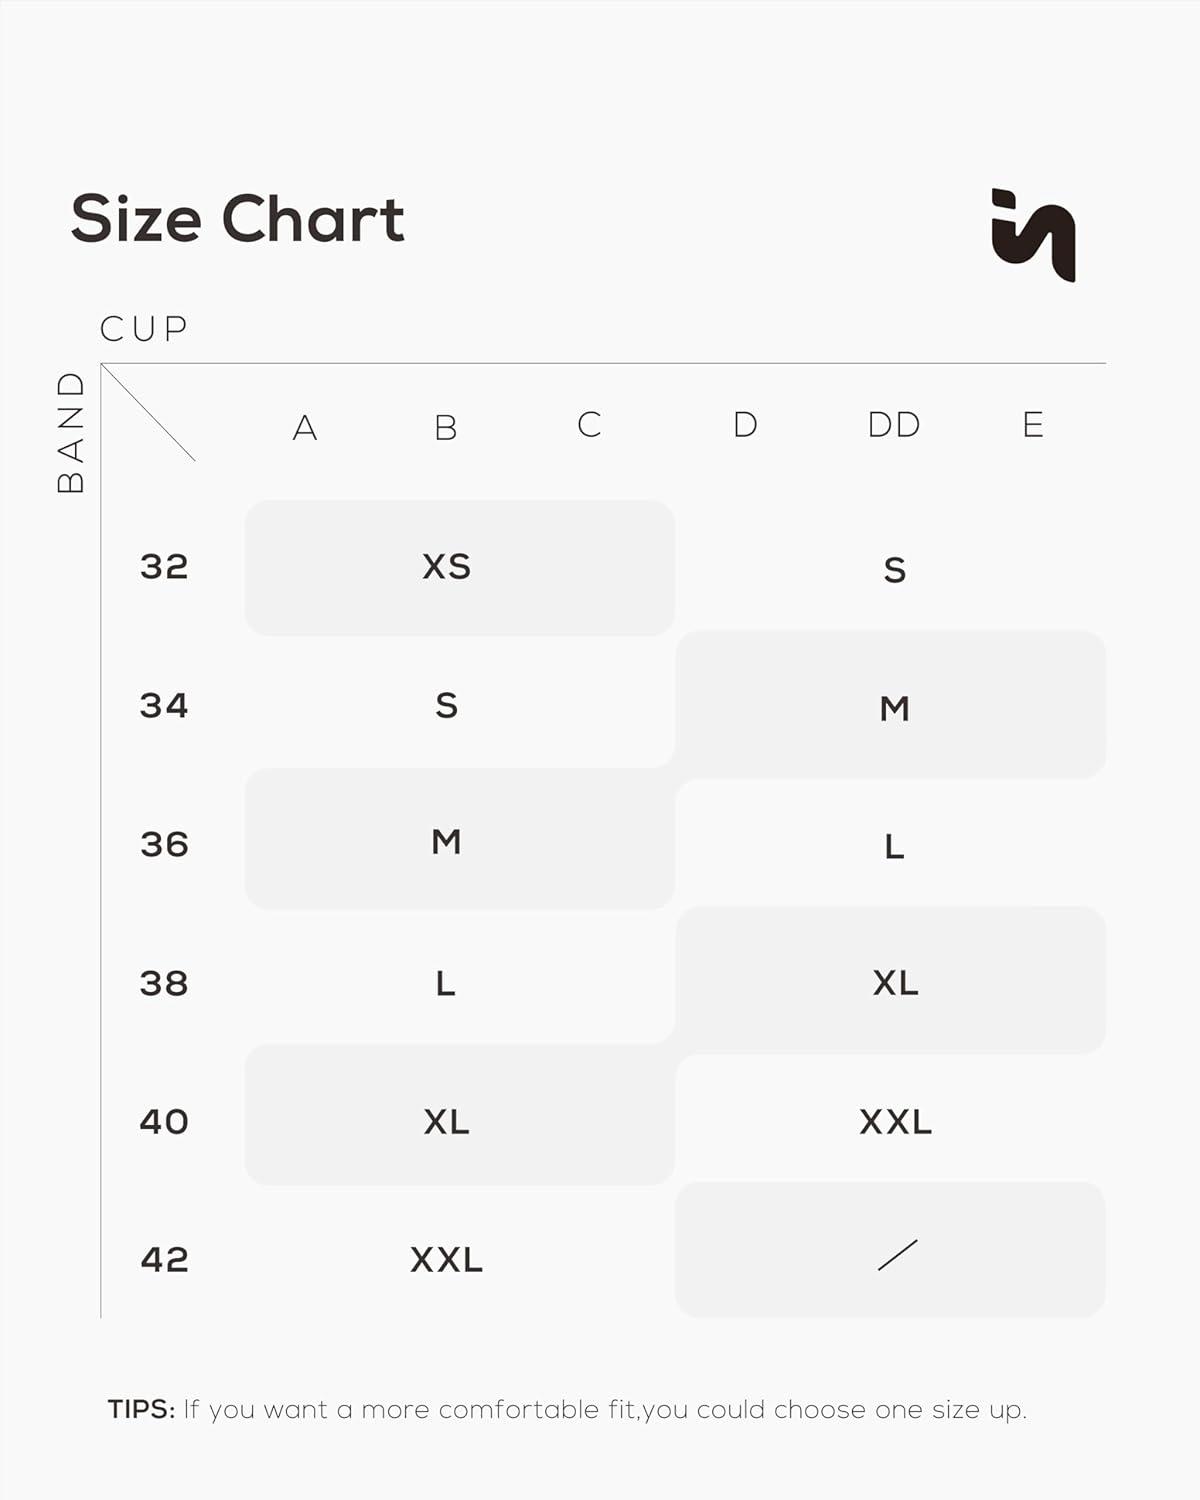Viewport: 1200px width, 1500px height.
Task: Select band size 32 row label
Action: point(164,567)
